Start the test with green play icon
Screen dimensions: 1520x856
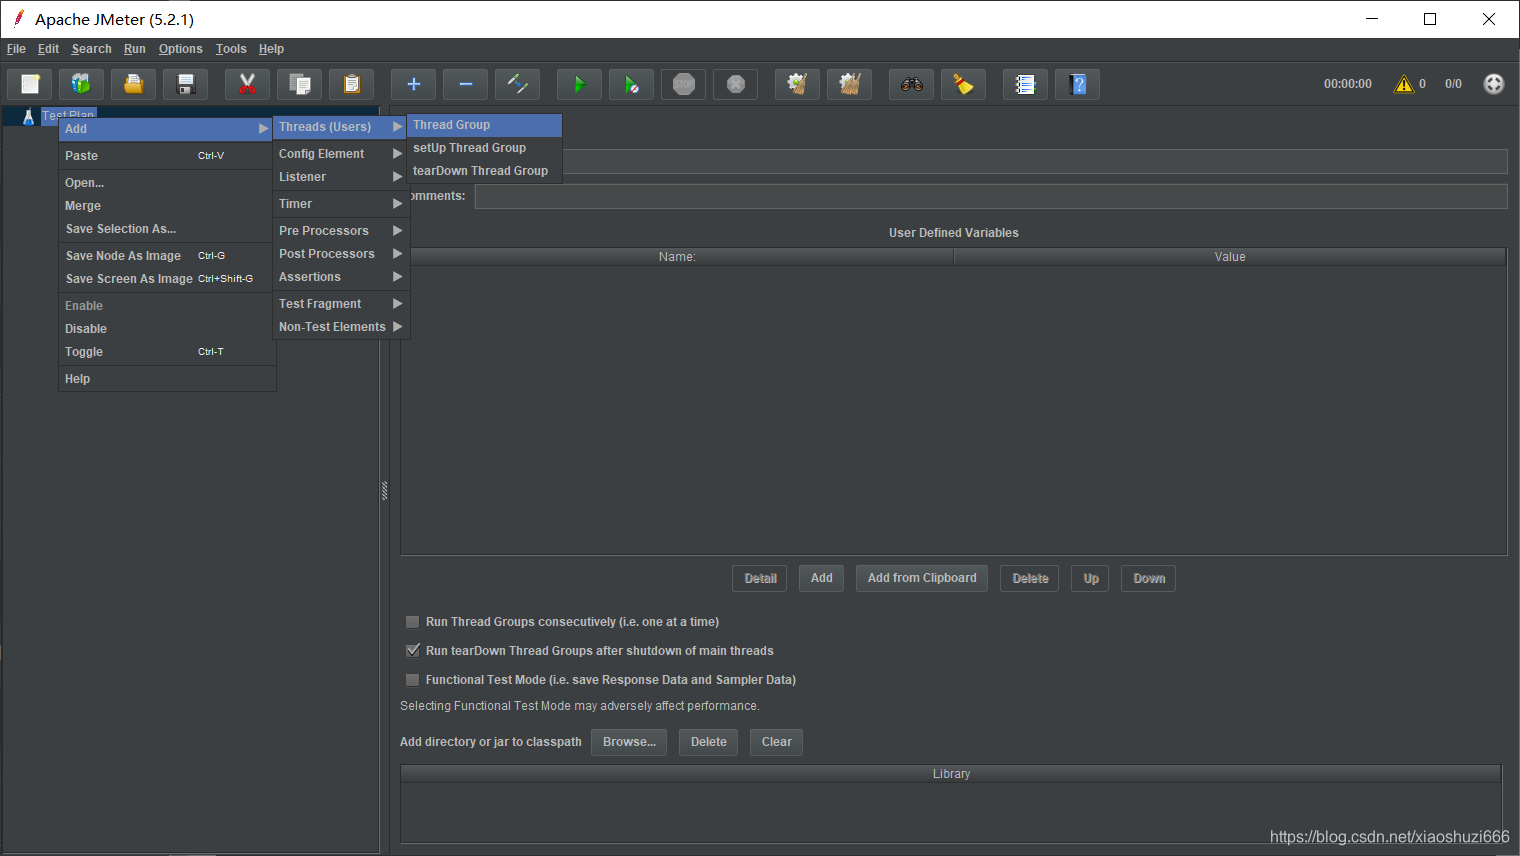pos(580,84)
